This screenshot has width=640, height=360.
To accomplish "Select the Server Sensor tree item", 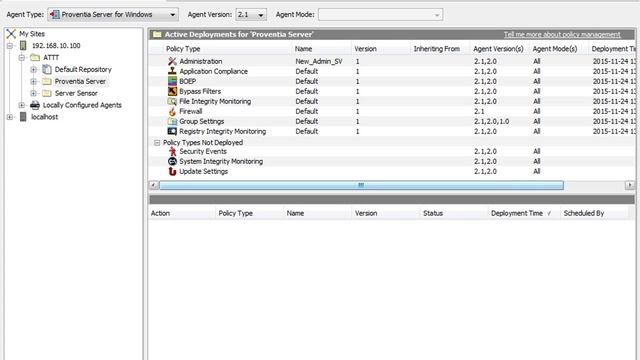I will 76,93.
